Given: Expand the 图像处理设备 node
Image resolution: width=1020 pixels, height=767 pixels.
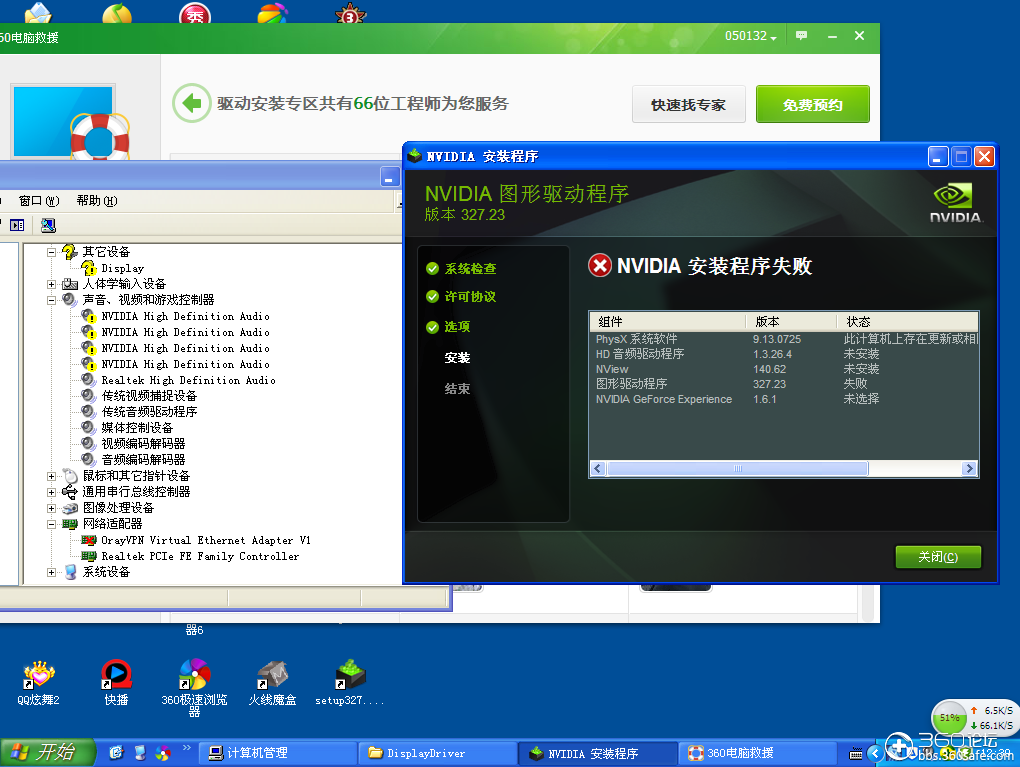Looking at the screenshot, I should point(51,508).
